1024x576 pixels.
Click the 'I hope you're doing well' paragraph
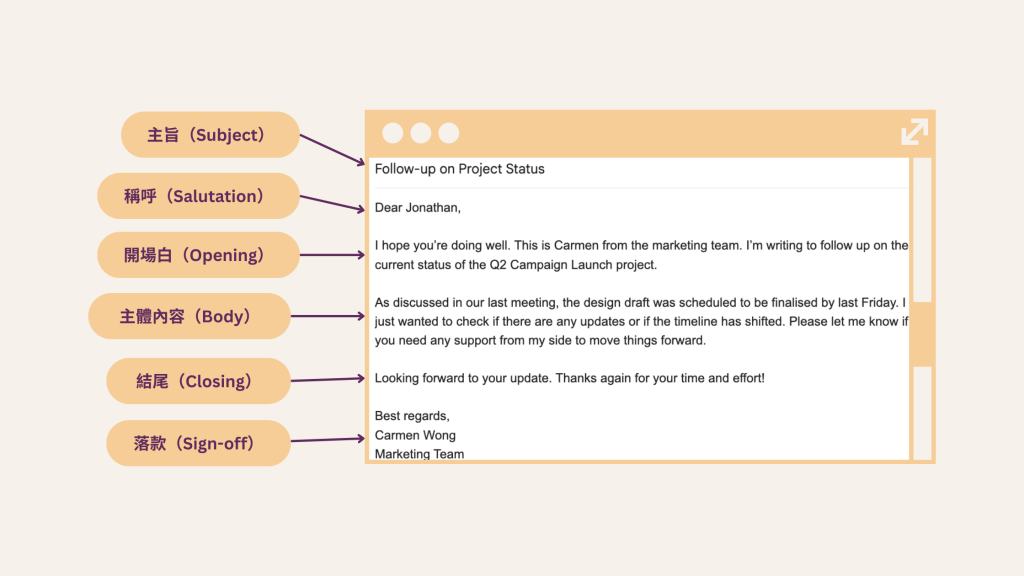click(640, 255)
